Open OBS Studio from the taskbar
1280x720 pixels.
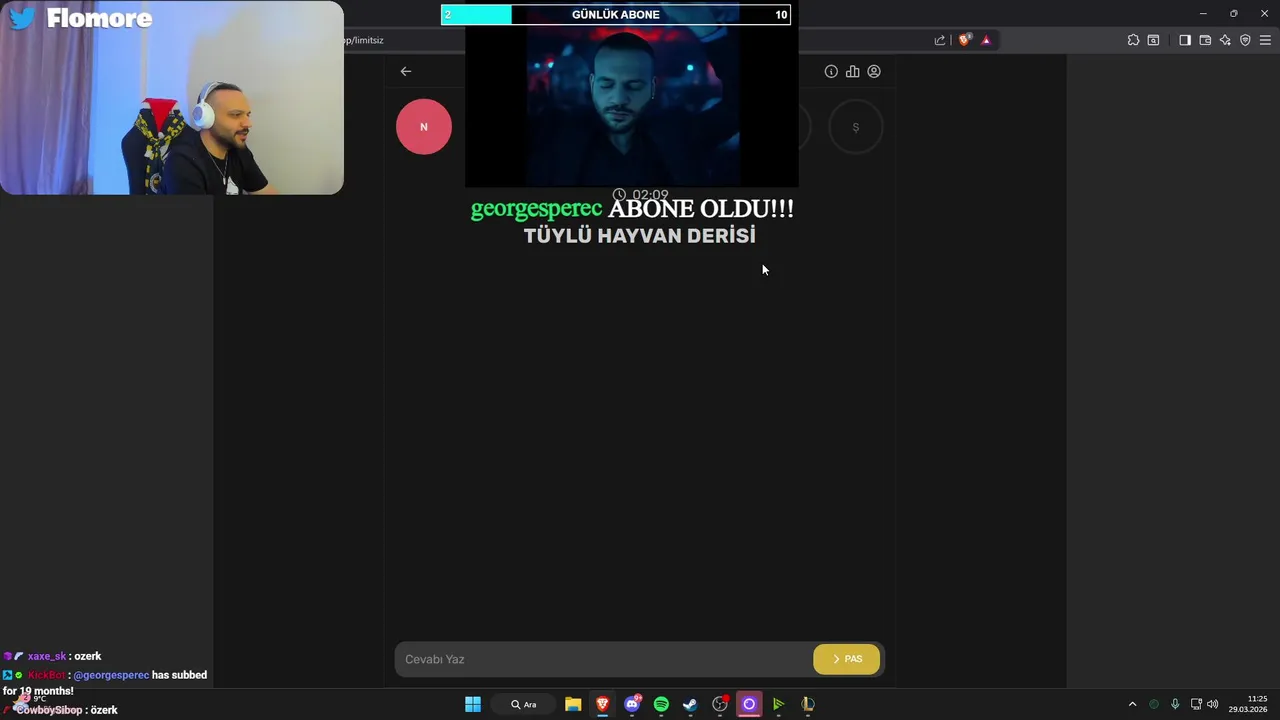coord(720,704)
